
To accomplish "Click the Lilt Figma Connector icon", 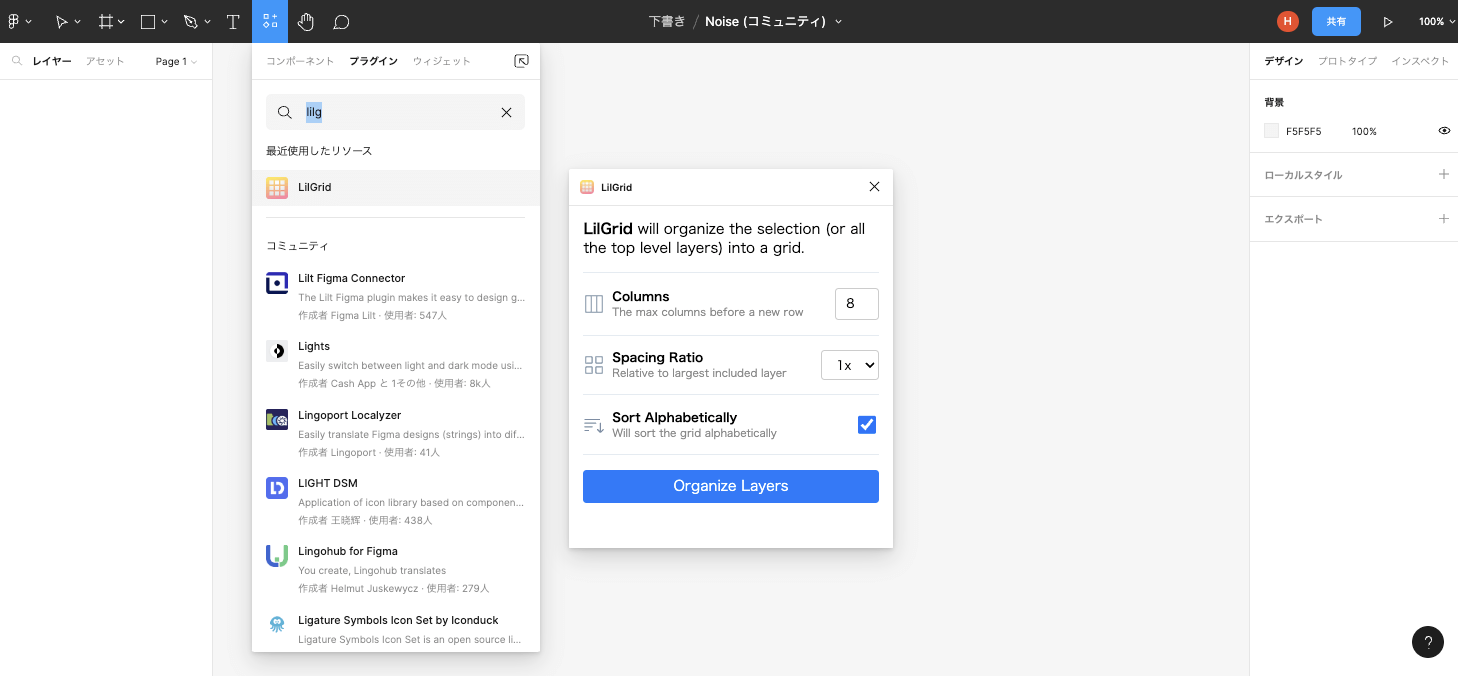I will (x=277, y=283).
